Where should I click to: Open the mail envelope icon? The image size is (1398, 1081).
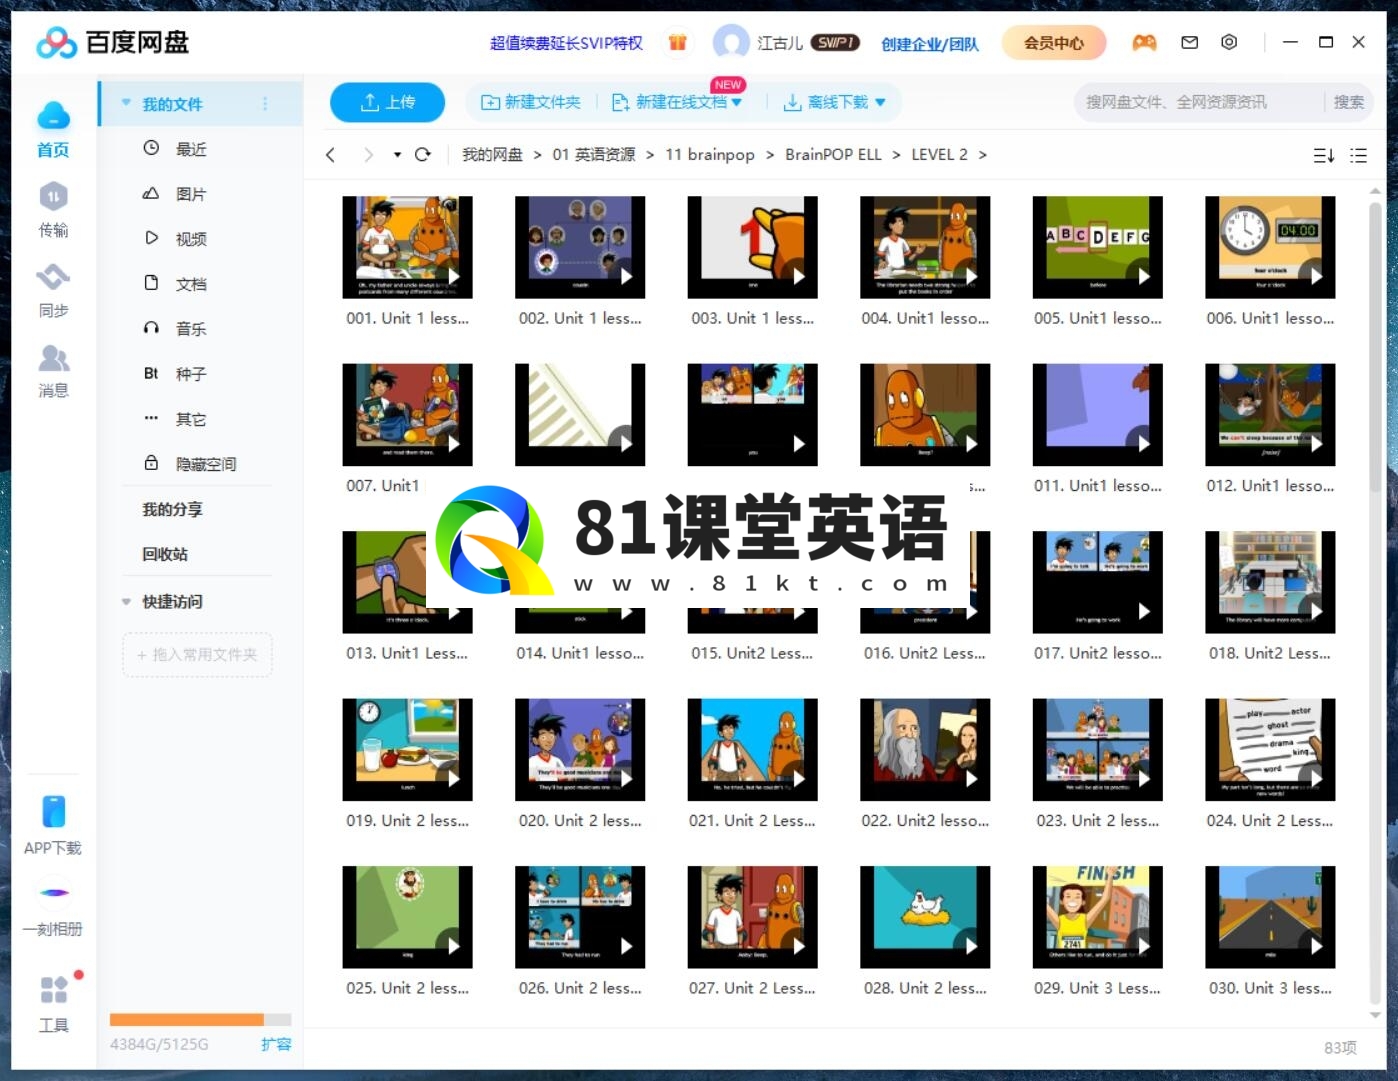(1189, 42)
